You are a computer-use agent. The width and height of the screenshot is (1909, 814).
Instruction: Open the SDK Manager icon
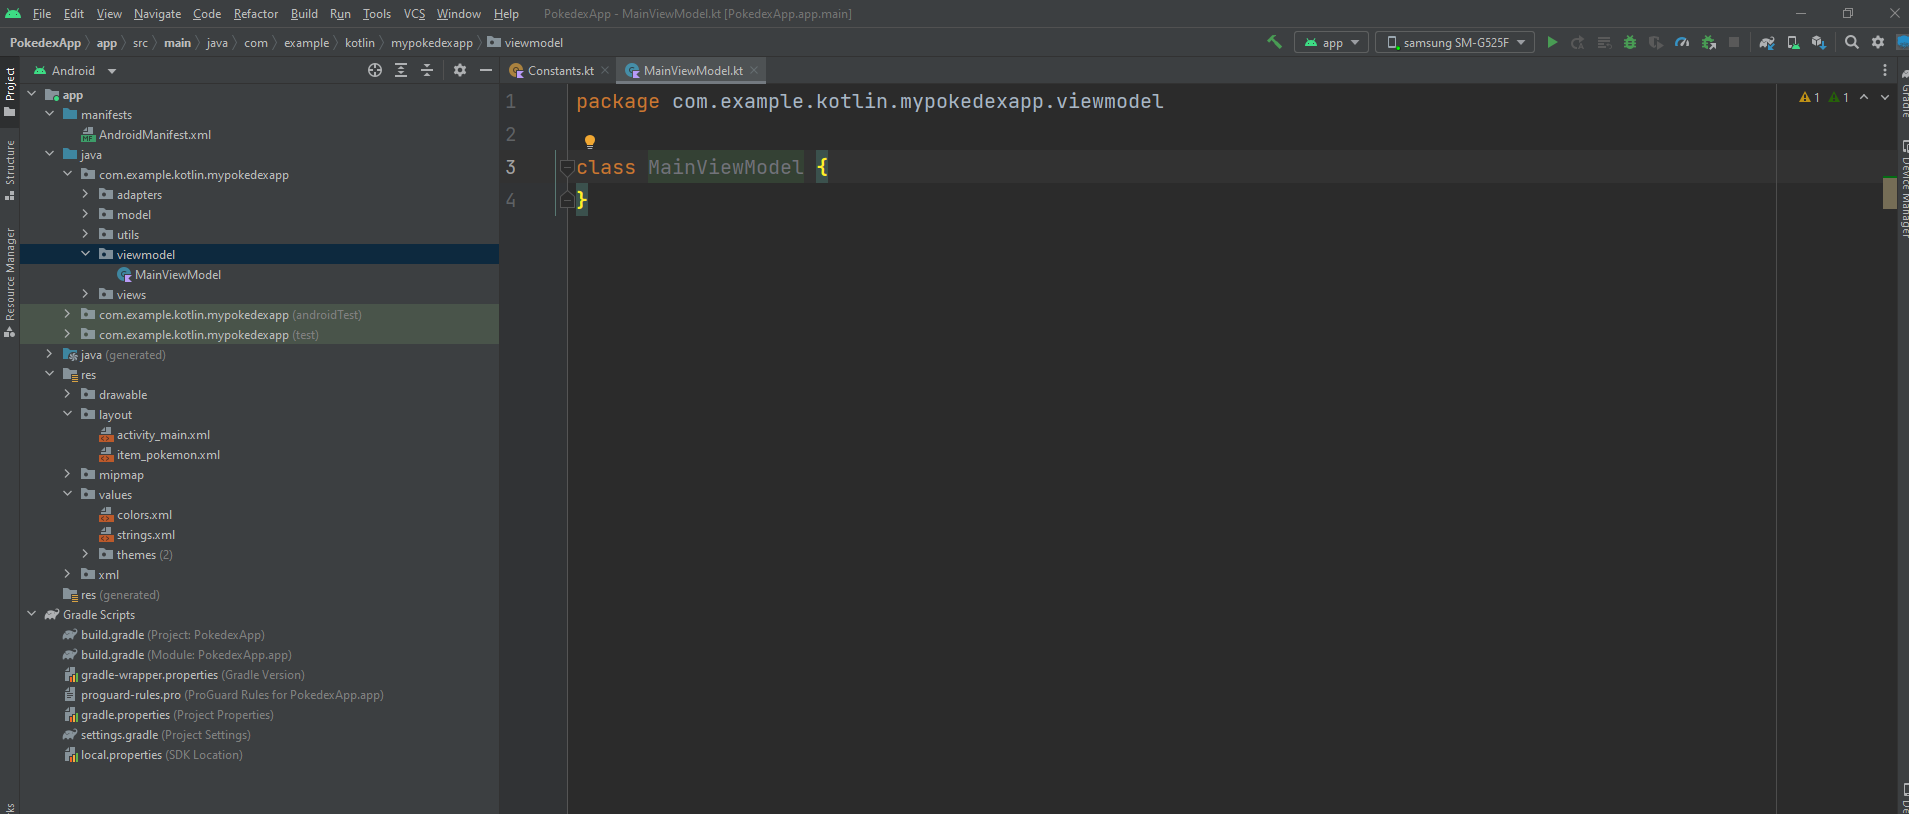tap(1819, 42)
